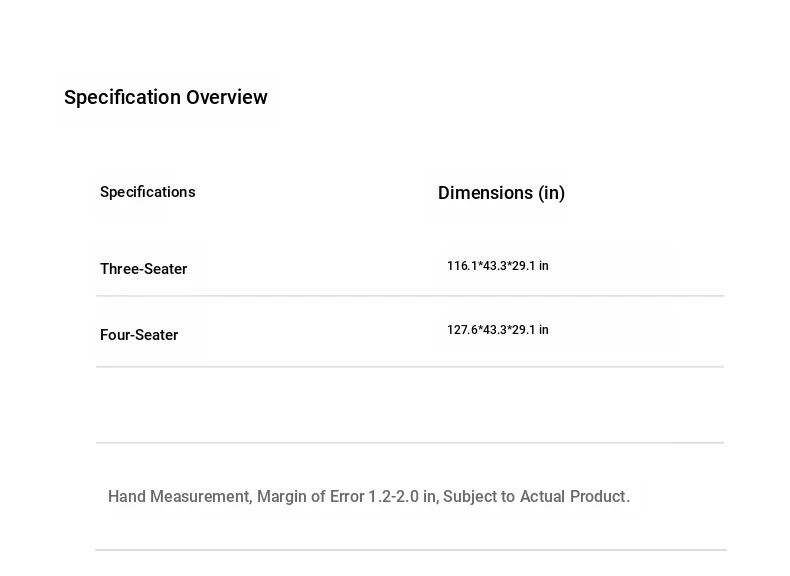Click the divider line below the measurement note
The width and height of the screenshot is (790, 576).
click(410, 550)
